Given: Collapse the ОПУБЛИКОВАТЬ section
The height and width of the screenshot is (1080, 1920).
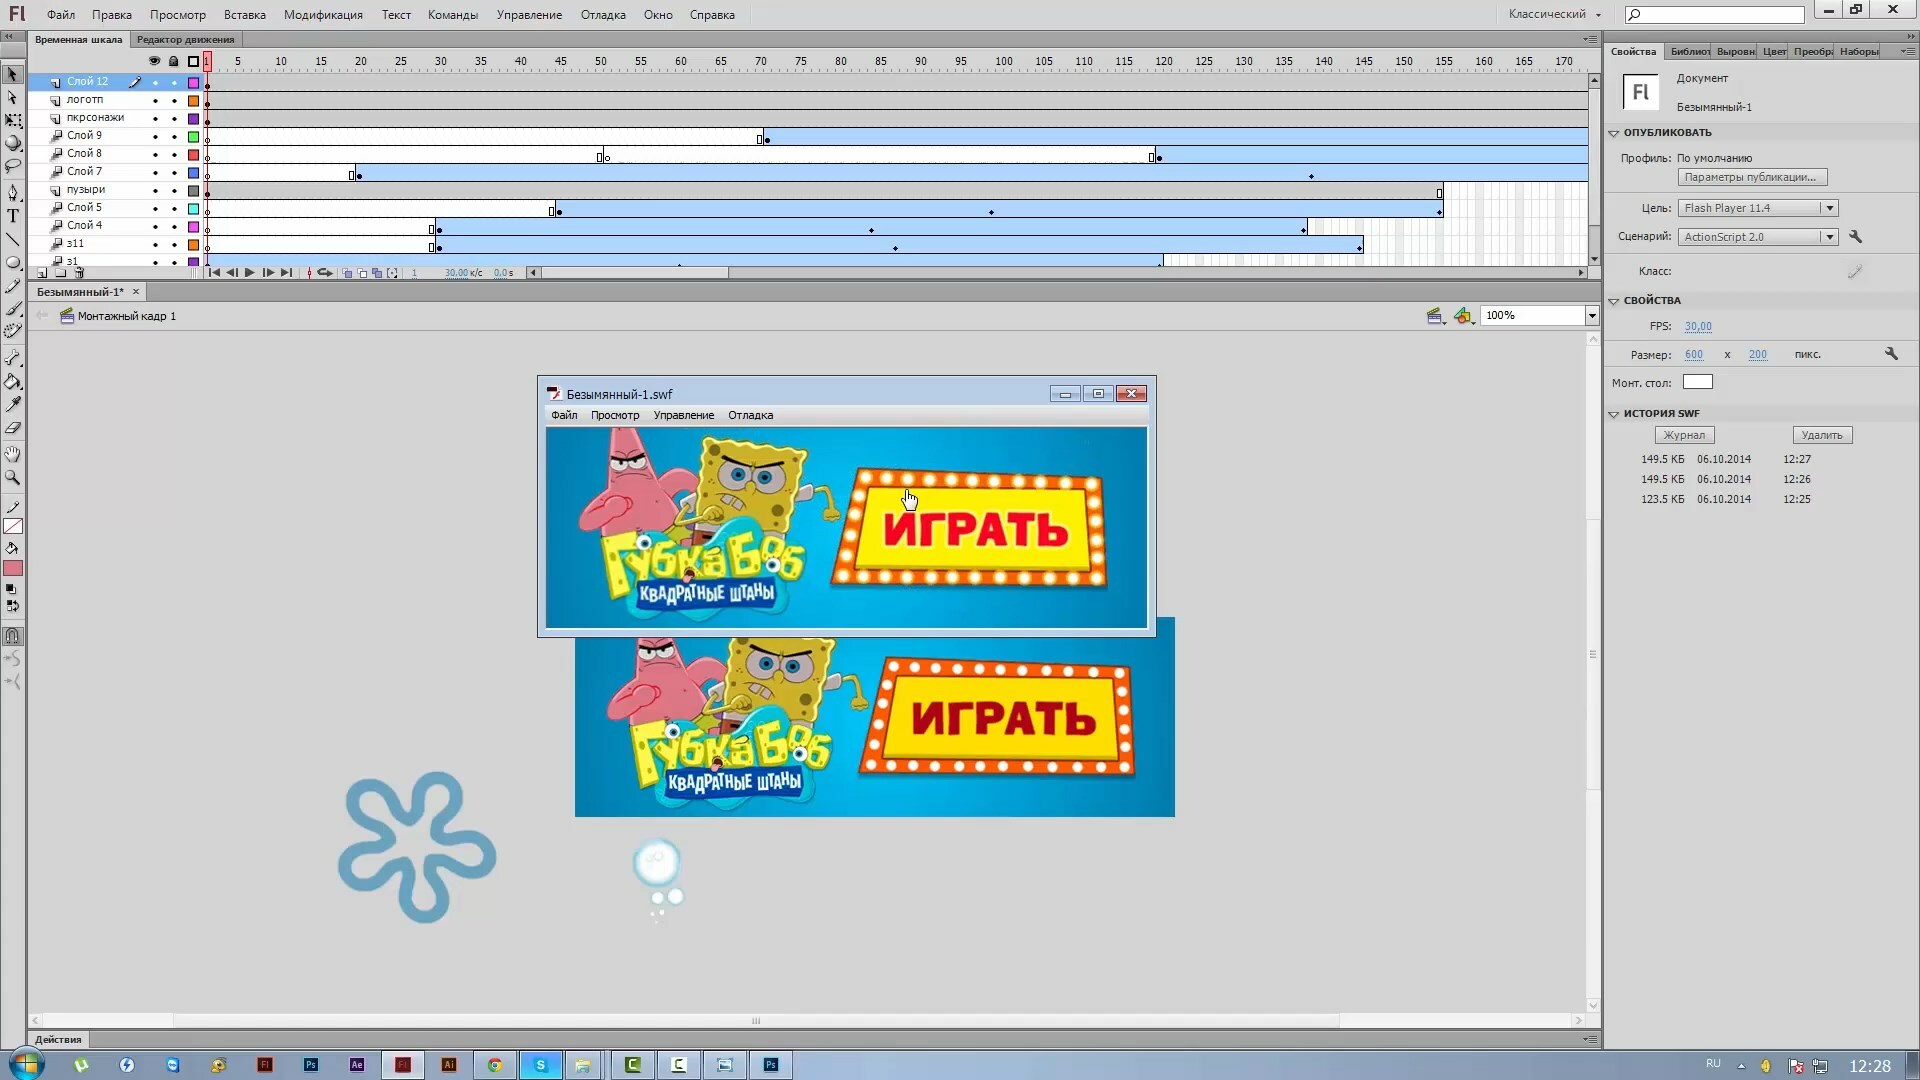Looking at the screenshot, I should [1613, 133].
